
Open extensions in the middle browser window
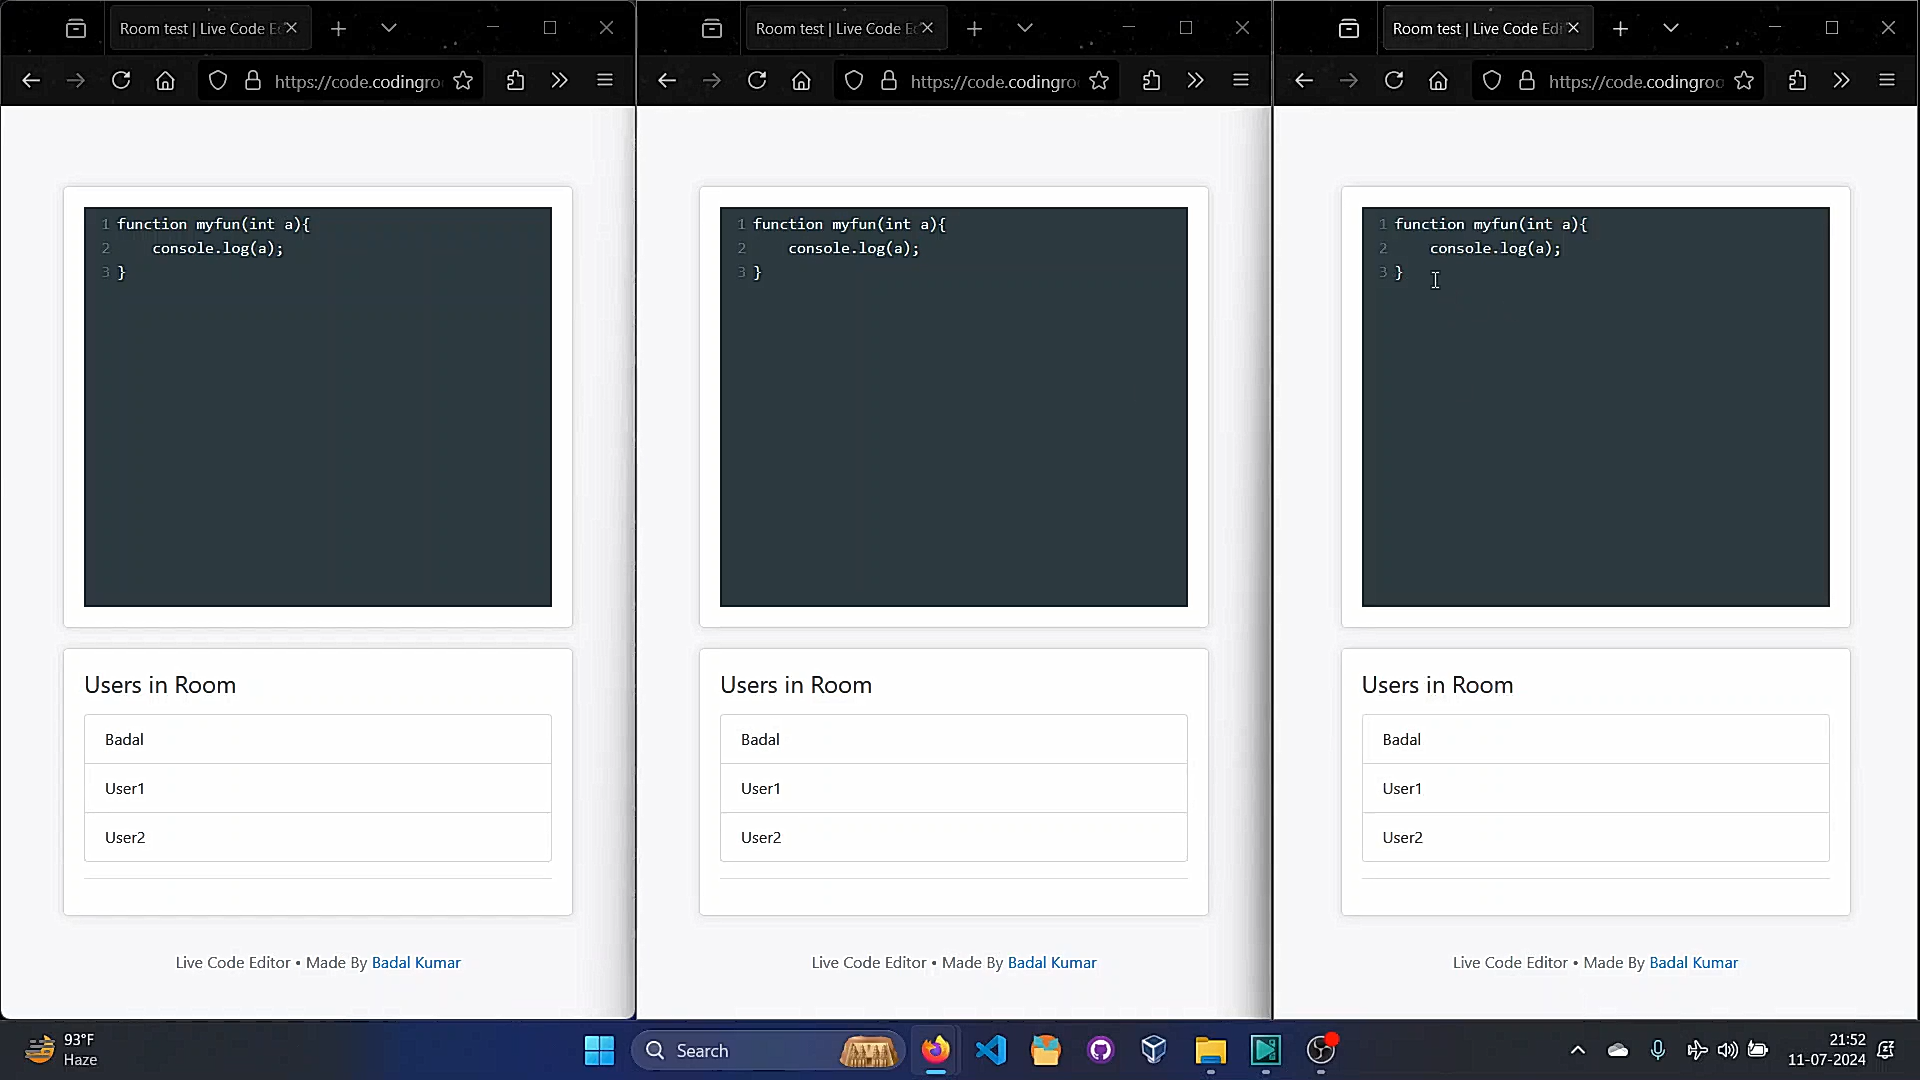pos(1152,81)
